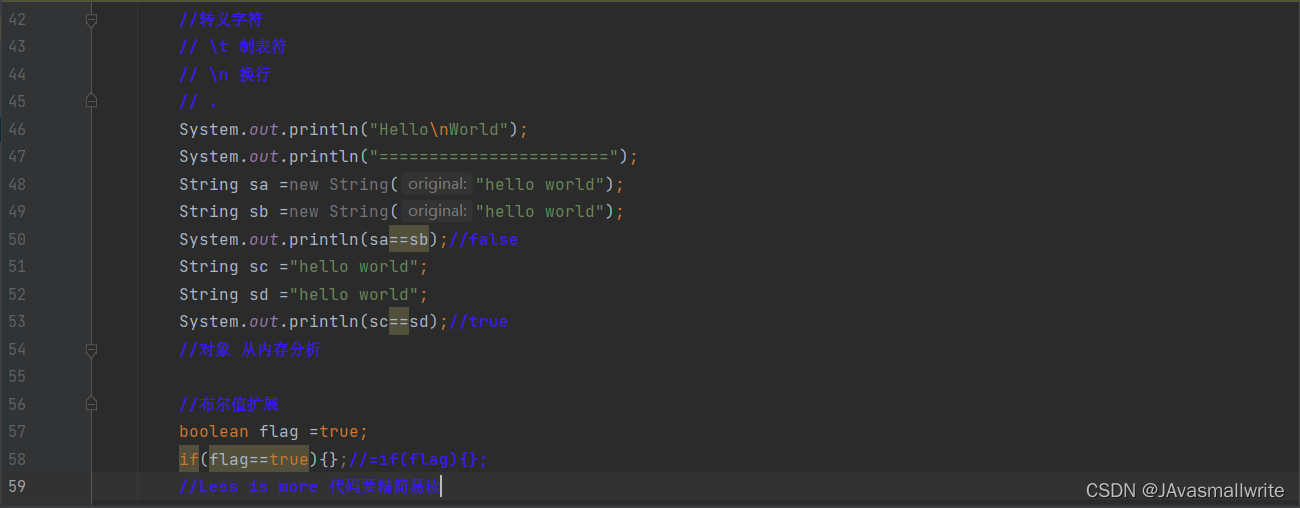Screen dimensions: 1300x508
Task: Collapse comment block fold marker at line 42
Action: (92, 19)
